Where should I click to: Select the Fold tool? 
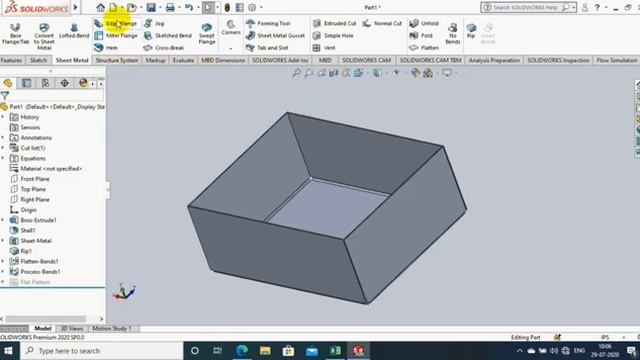[x=421, y=36]
